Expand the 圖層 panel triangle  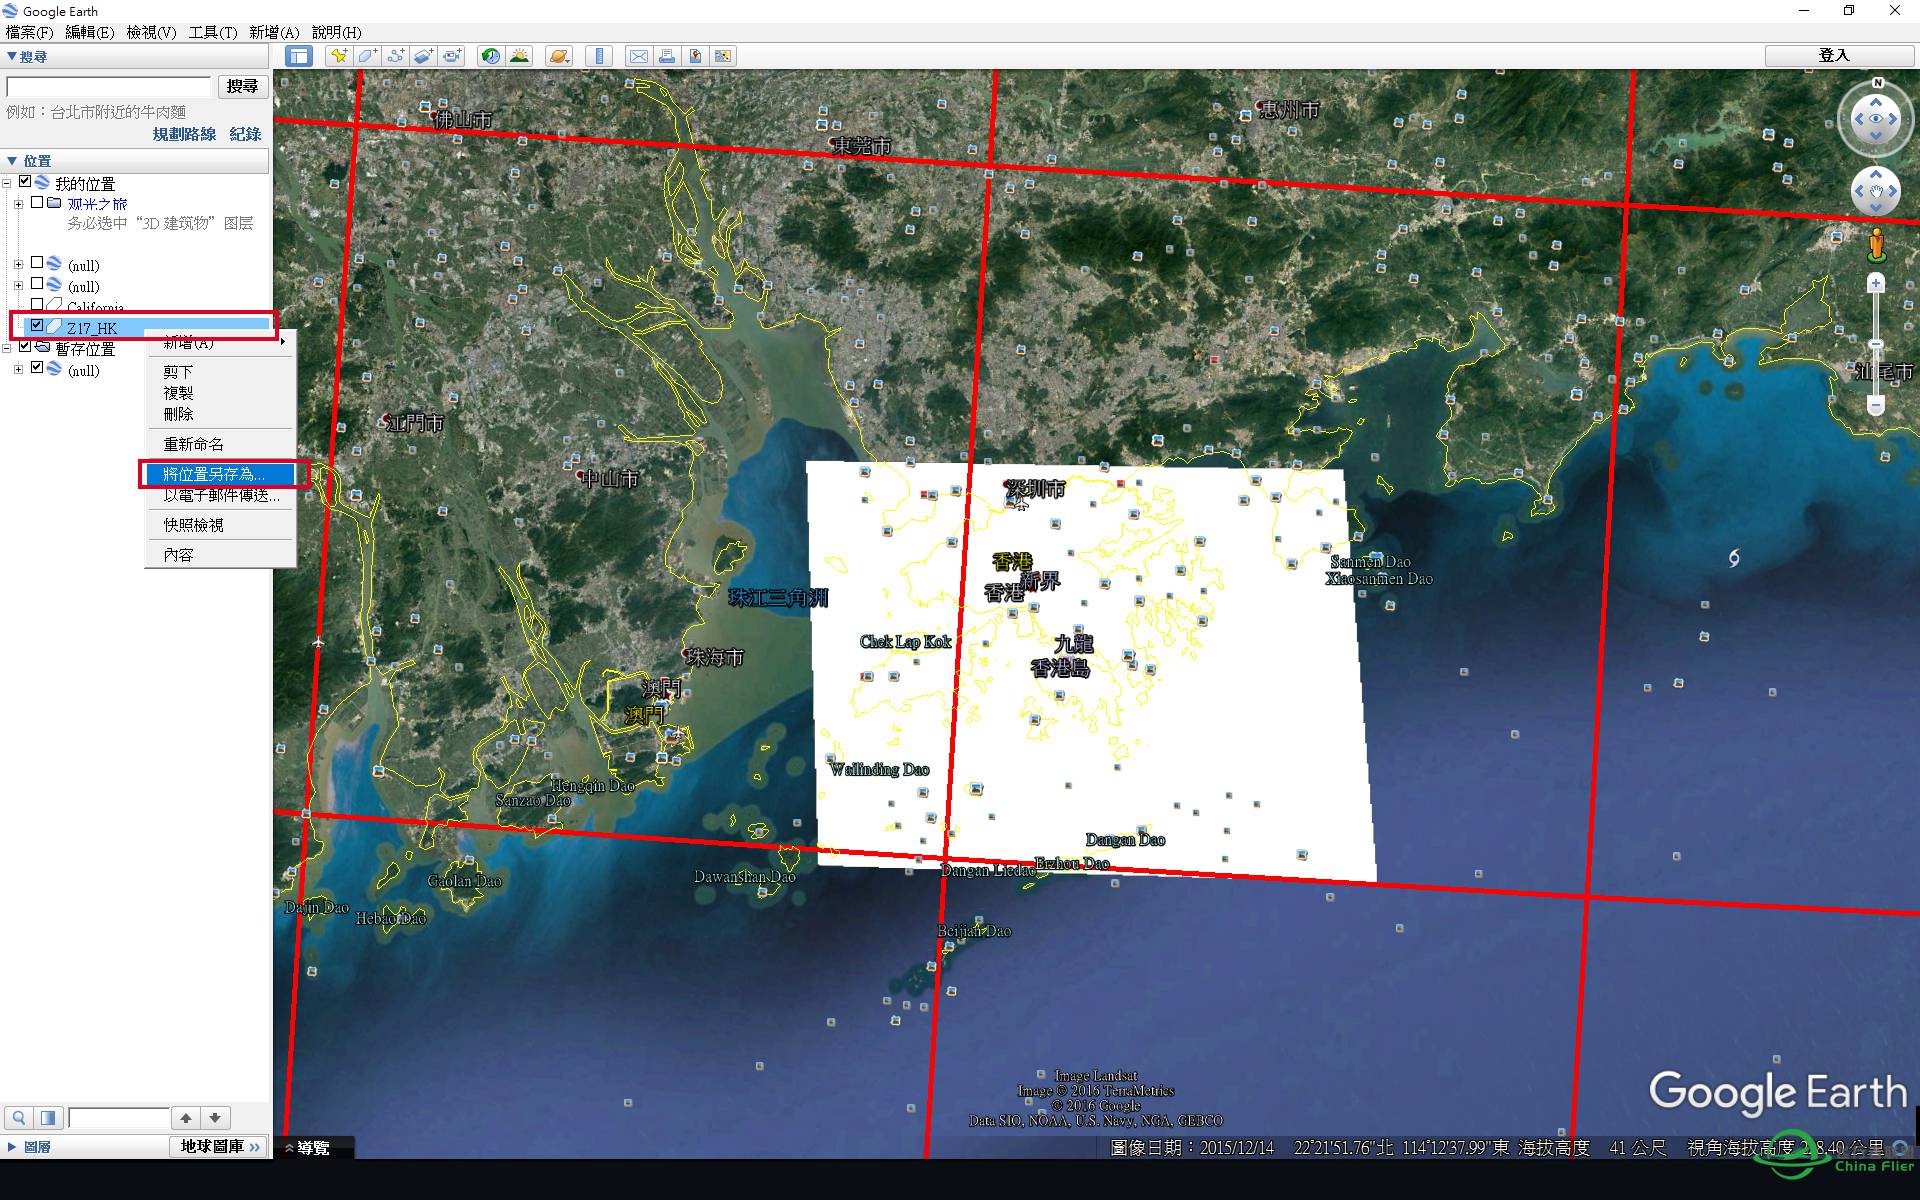[x=11, y=1147]
